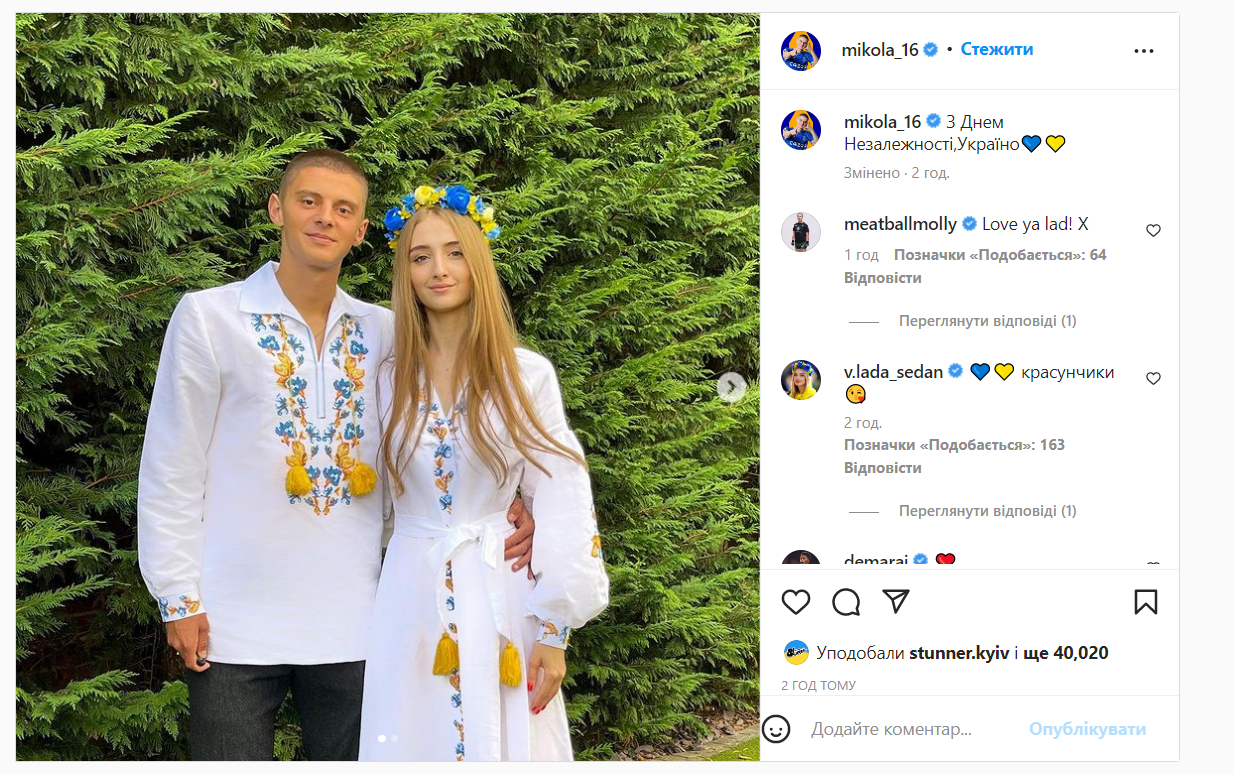This screenshot has width=1234, height=774.
Task: Like v.lada_sedan's comment with the heart
Action: (1153, 378)
